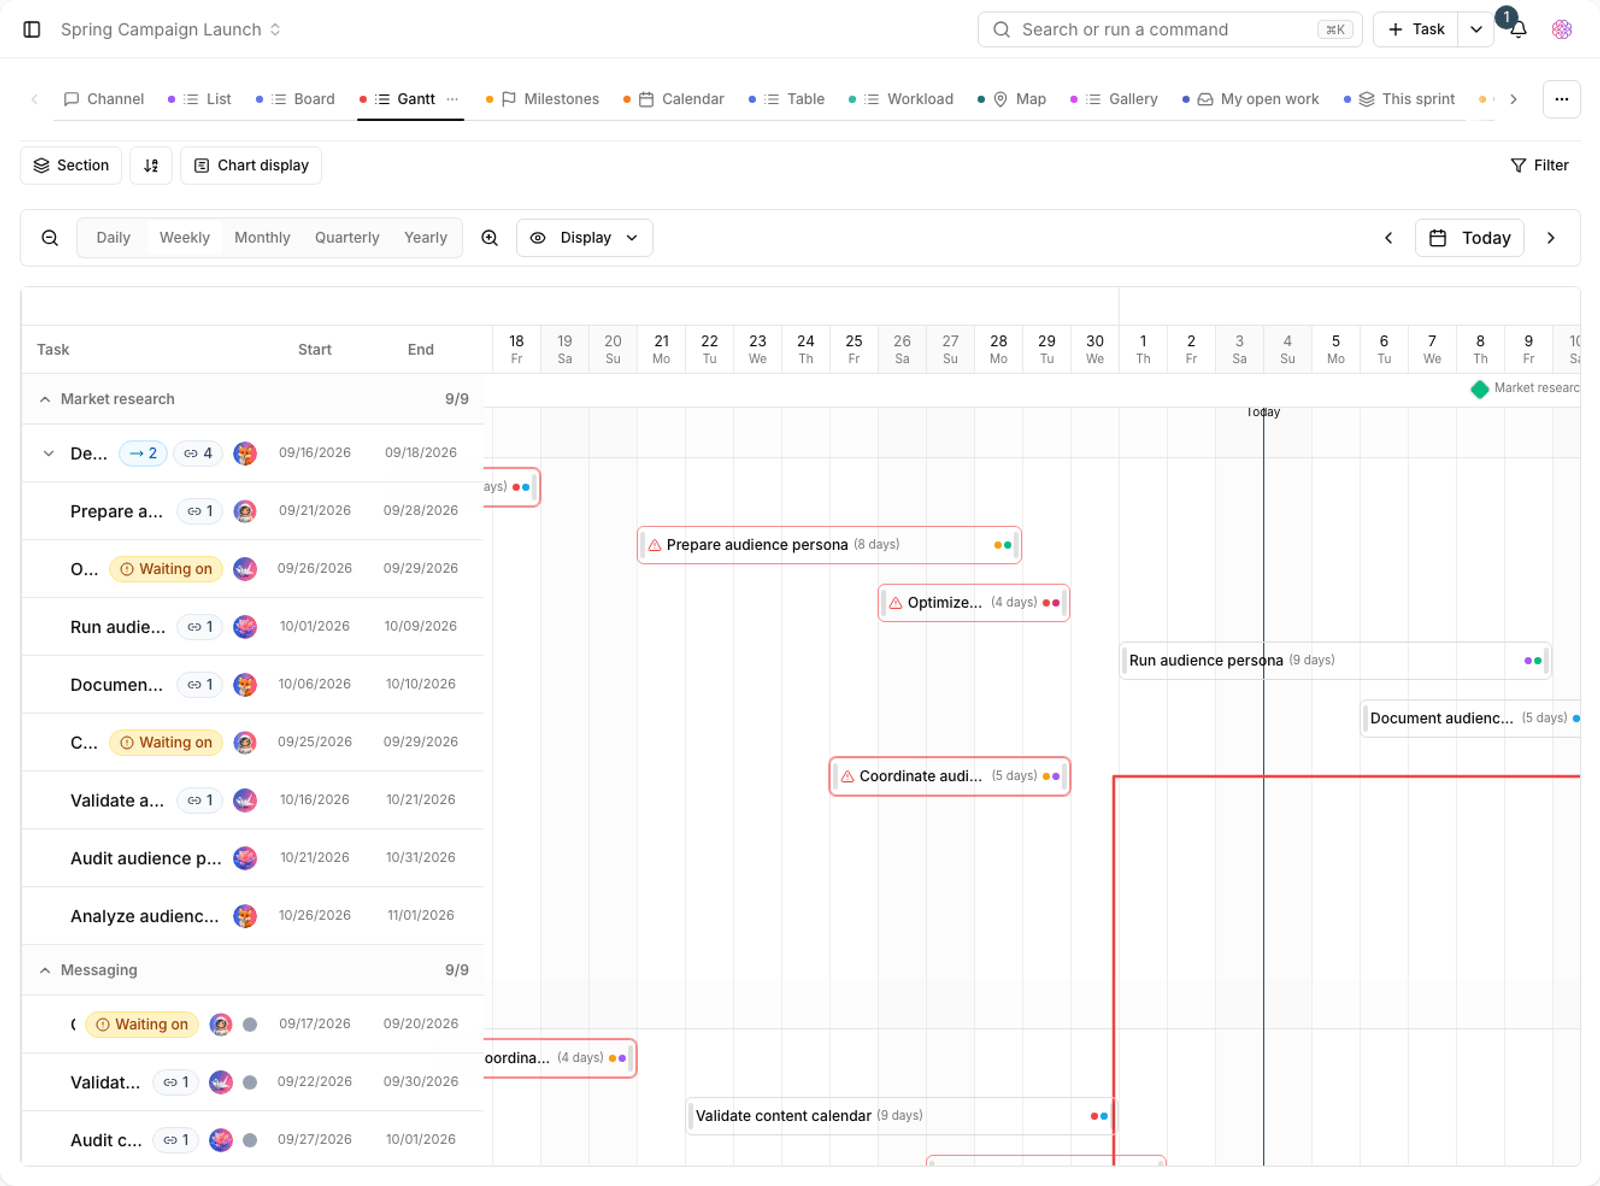Viewport: 1600px width, 1186px height.
Task: Switch to the Board view tab
Action: point(295,99)
